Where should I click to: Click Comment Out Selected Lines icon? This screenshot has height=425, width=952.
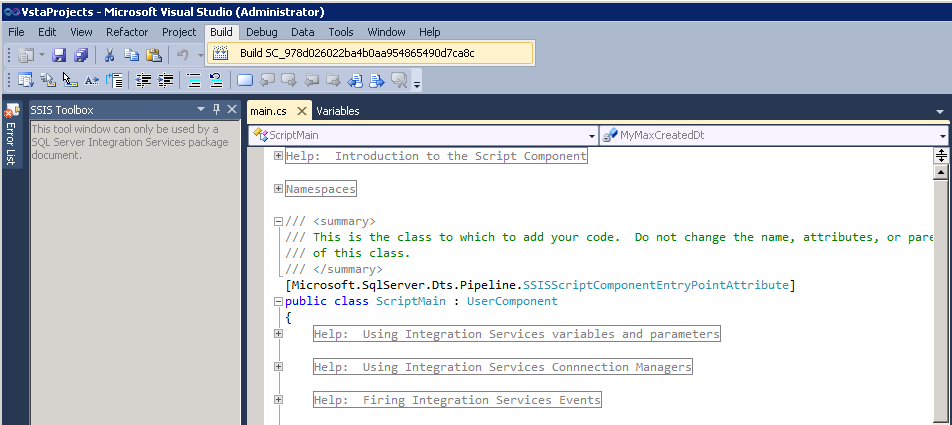pos(192,81)
